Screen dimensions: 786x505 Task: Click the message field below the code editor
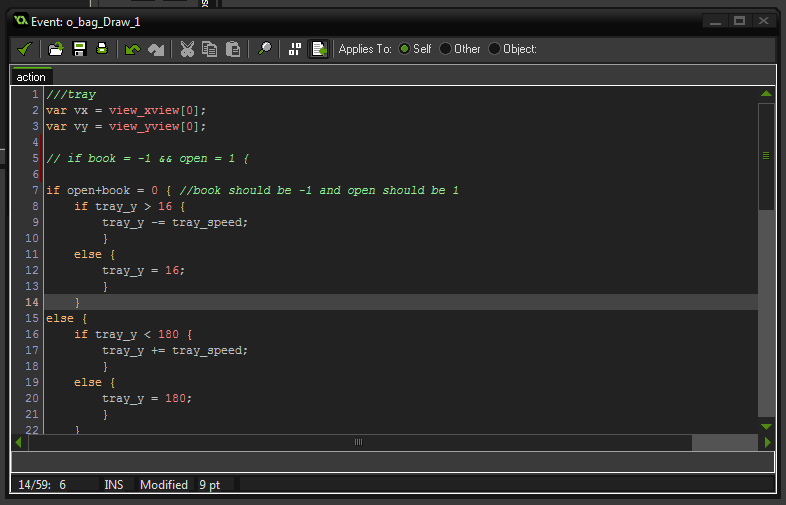coord(392,462)
